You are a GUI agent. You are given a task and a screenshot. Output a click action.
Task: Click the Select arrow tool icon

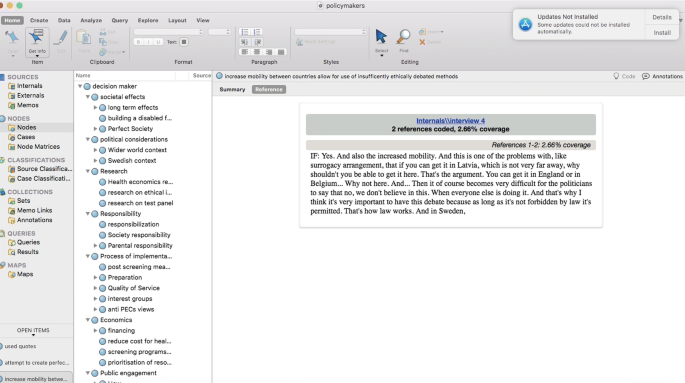click(381, 37)
